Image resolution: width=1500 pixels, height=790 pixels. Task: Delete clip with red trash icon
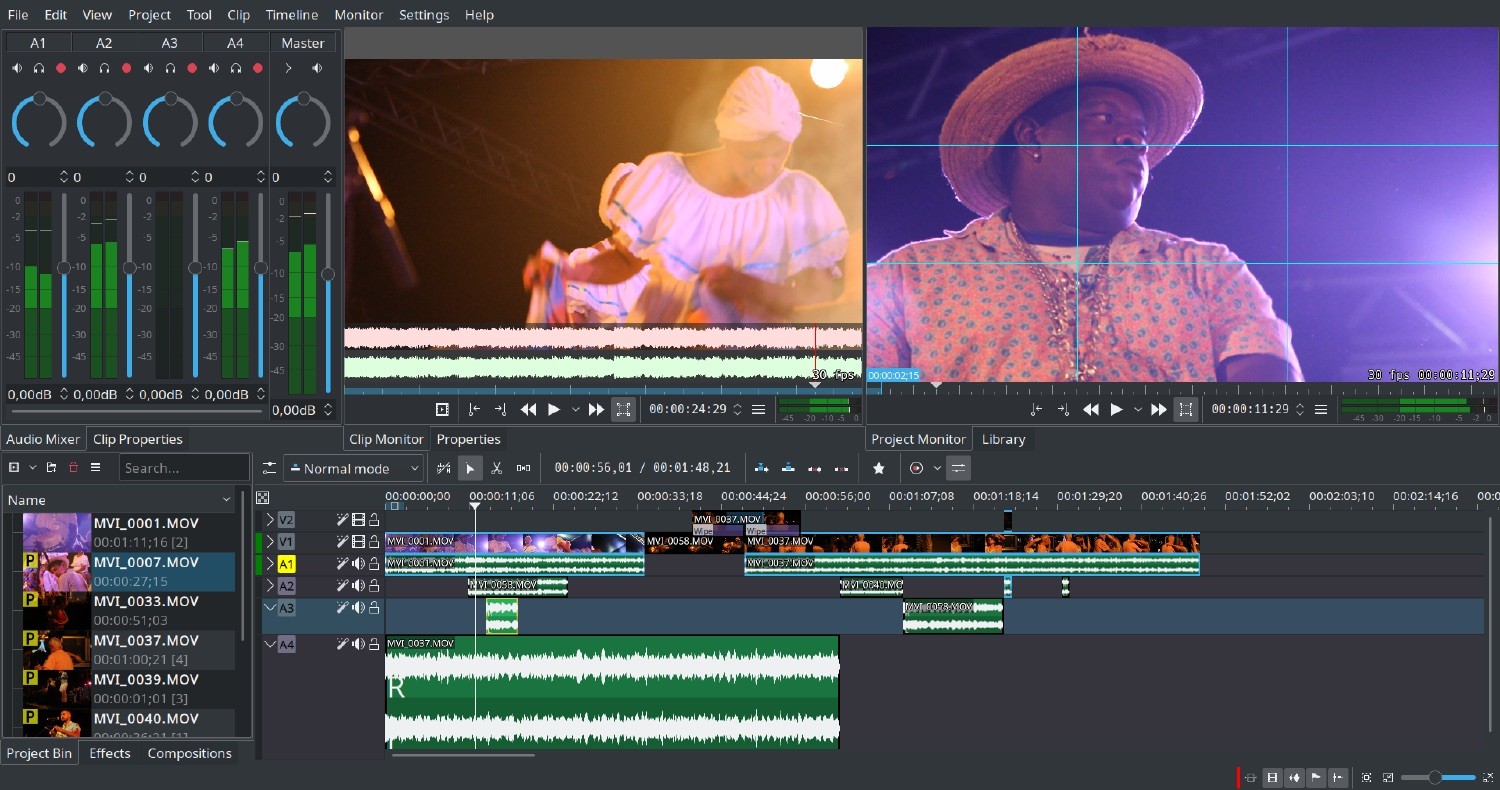[x=73, y=467]
